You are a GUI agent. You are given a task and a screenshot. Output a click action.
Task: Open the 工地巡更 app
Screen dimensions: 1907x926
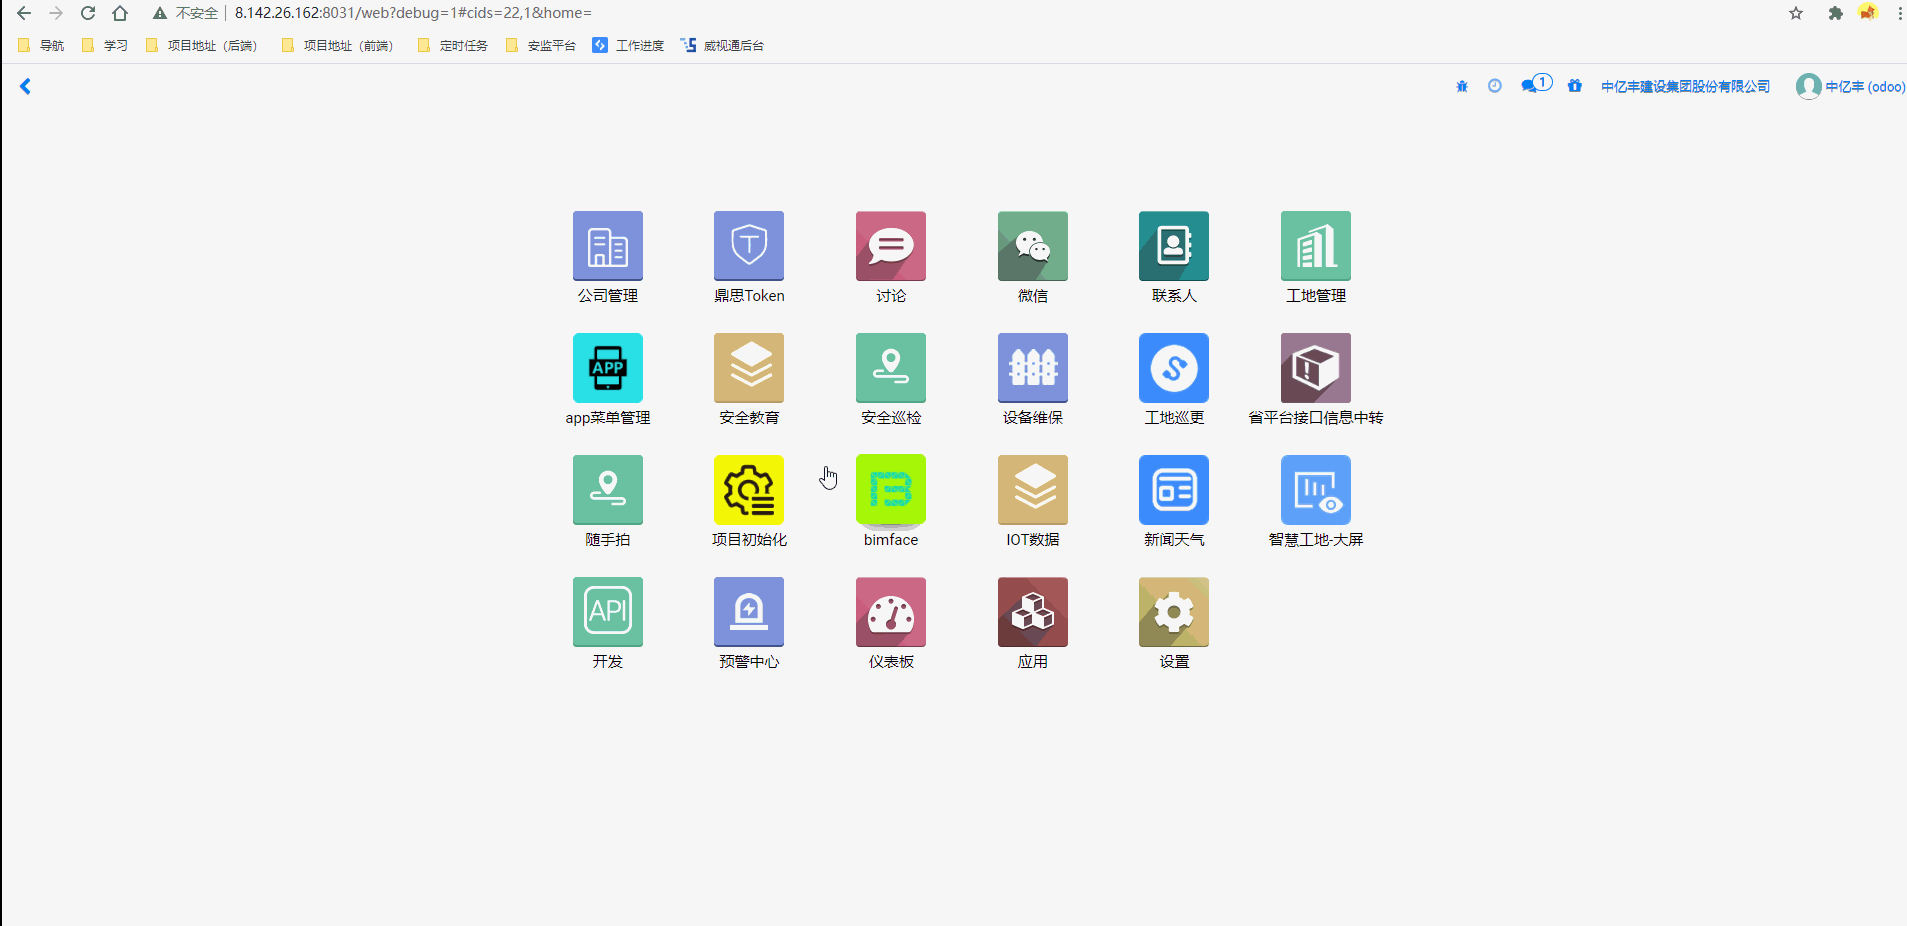coord(1174,368)
